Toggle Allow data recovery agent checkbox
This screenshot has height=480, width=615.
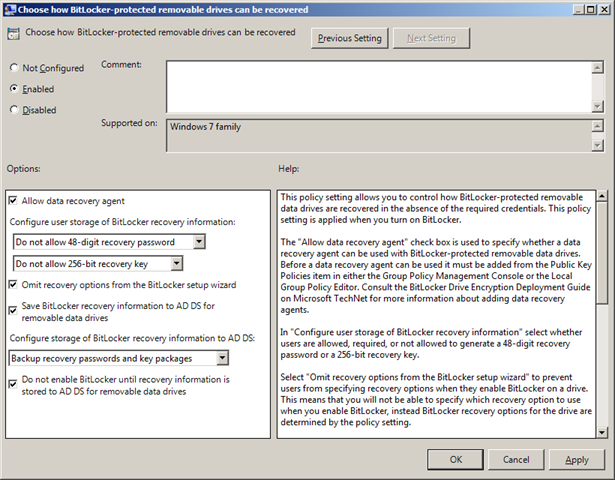coord(13,201)
